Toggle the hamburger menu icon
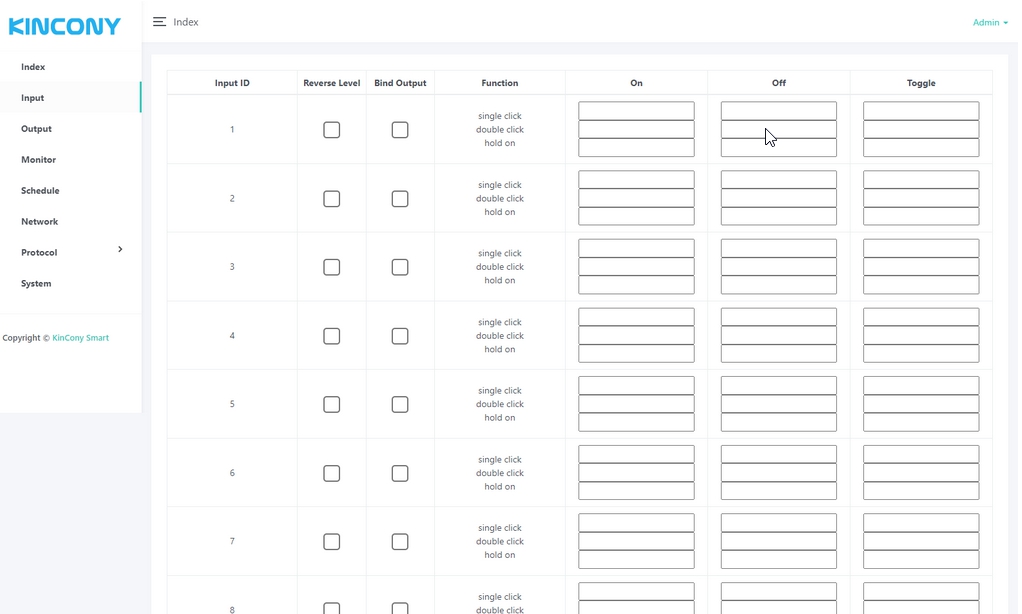The image size is (1022, 614). coord(159,22)
